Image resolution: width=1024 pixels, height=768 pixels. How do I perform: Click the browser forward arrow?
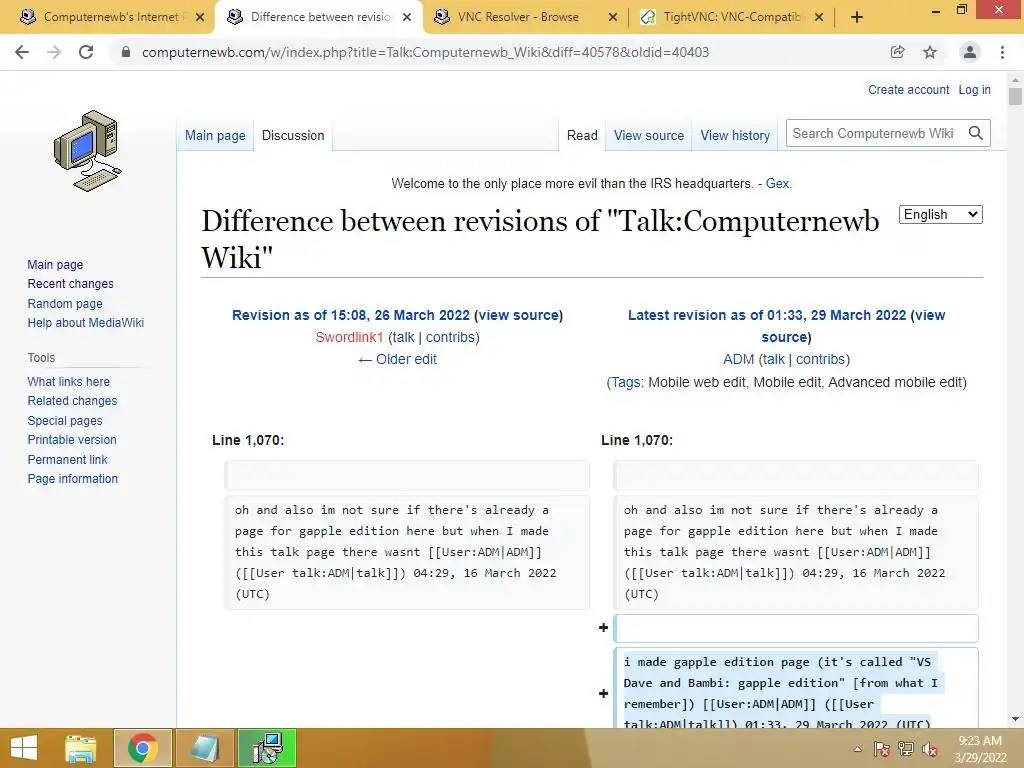click(x=54, y=52)
